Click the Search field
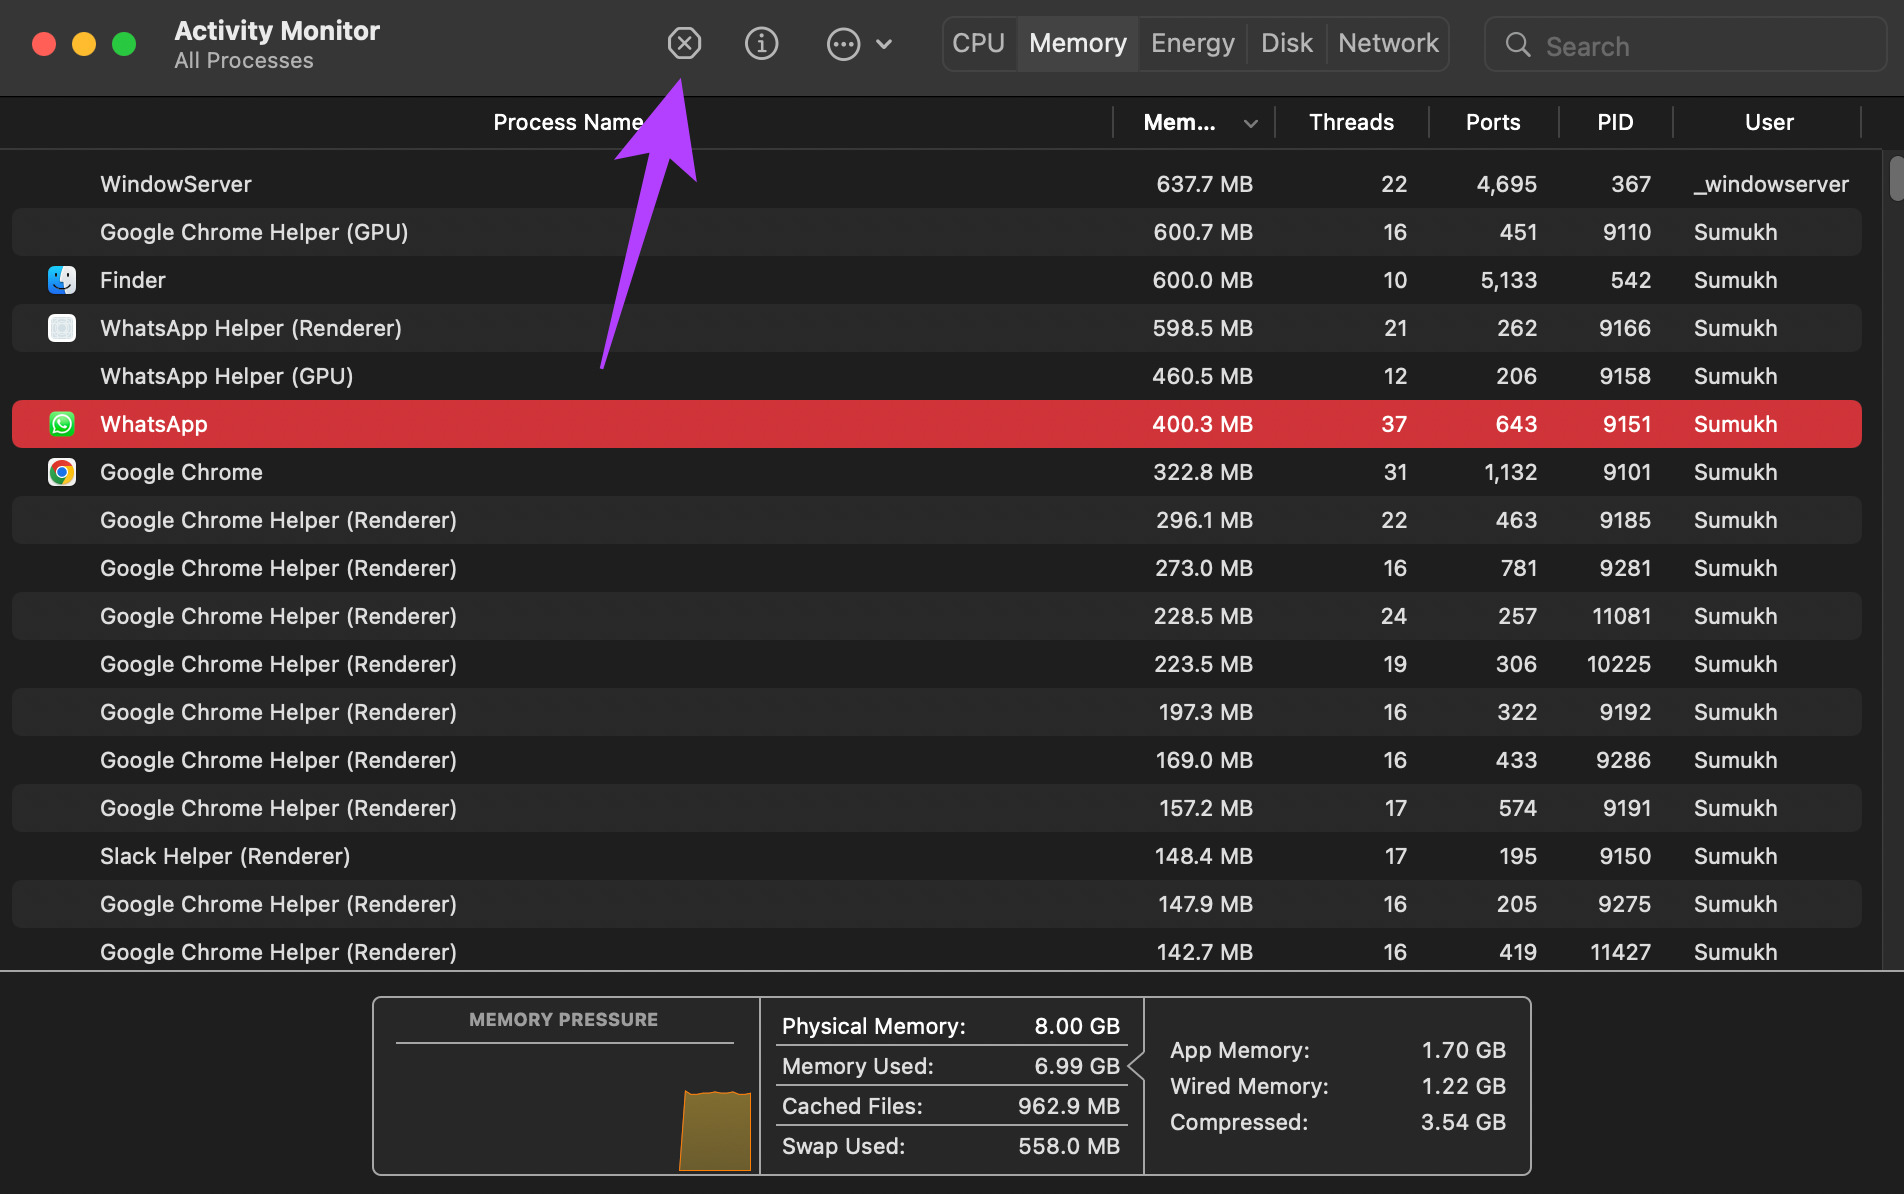Screen dimensions: 1904x1194 [x=1686, y=45]
